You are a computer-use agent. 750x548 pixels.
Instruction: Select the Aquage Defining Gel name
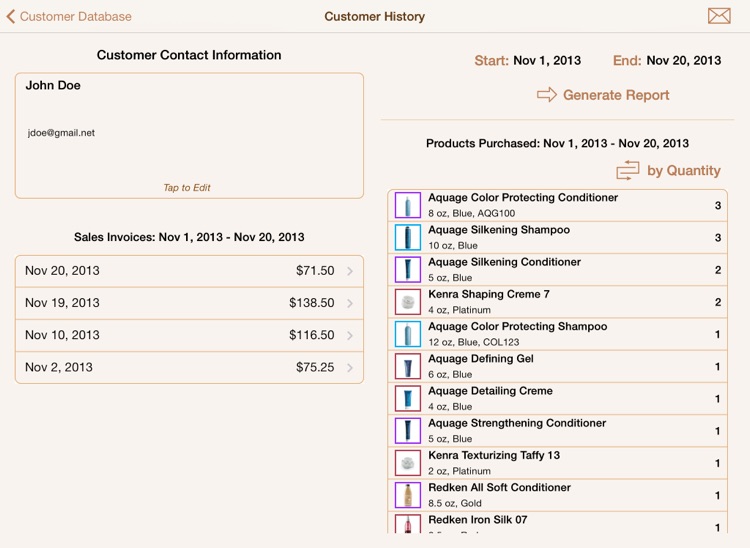pyautogui.click(x=481, y=359)
